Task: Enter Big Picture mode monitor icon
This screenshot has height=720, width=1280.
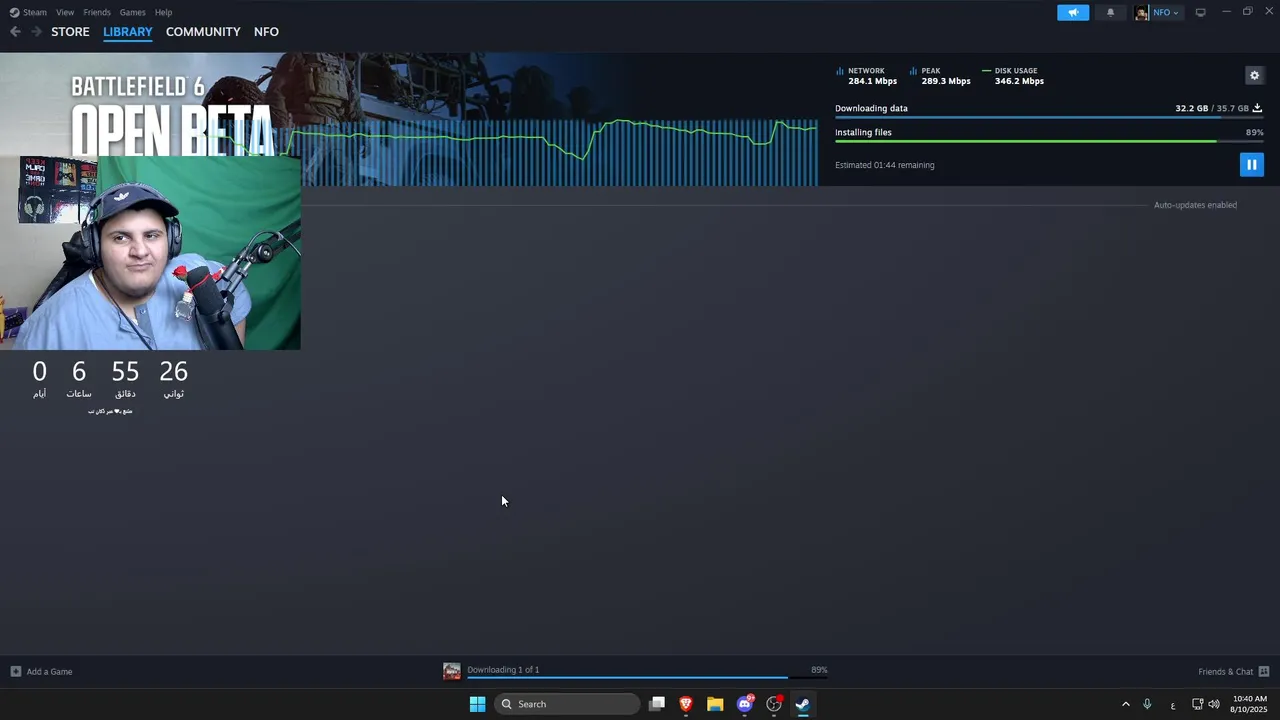Action: (1200, 12)
